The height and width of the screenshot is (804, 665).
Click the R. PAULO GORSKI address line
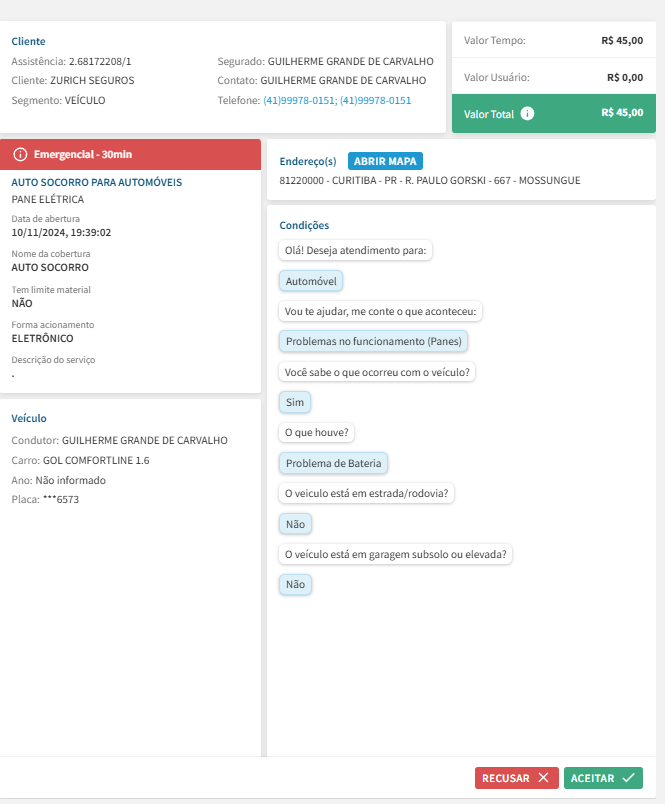[x=430, y=181]
